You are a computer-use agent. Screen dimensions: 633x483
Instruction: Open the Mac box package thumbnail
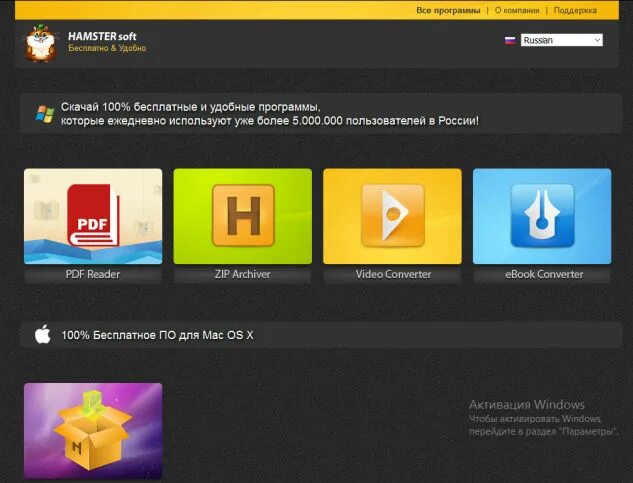(x=93, y=431)
